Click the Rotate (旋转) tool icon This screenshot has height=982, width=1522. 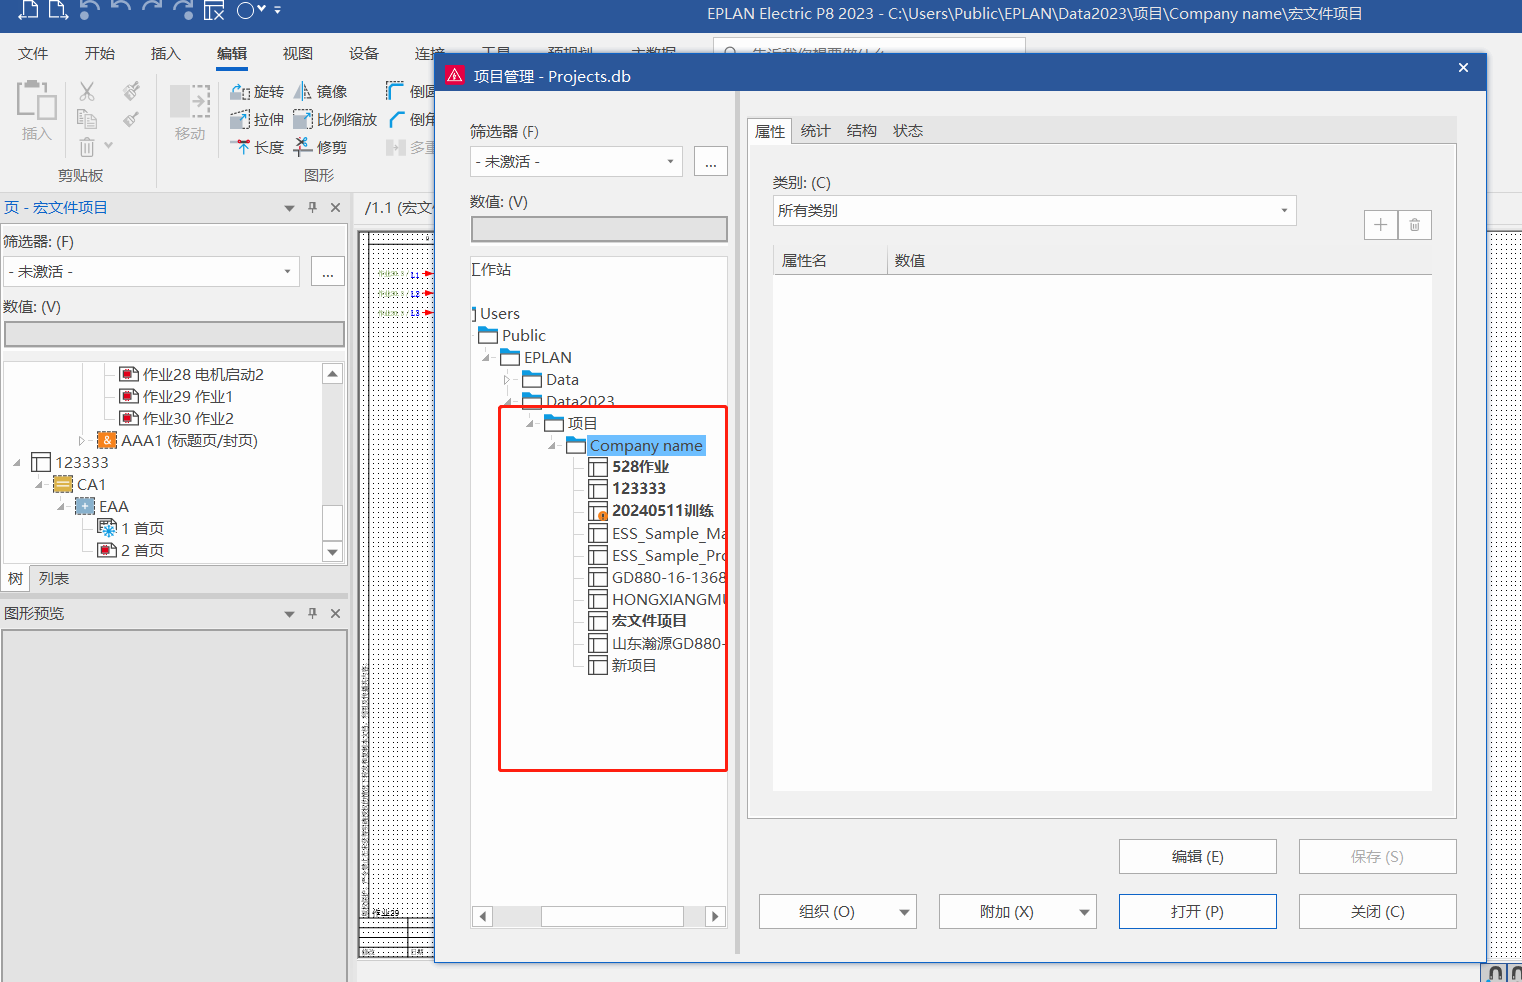240,92
